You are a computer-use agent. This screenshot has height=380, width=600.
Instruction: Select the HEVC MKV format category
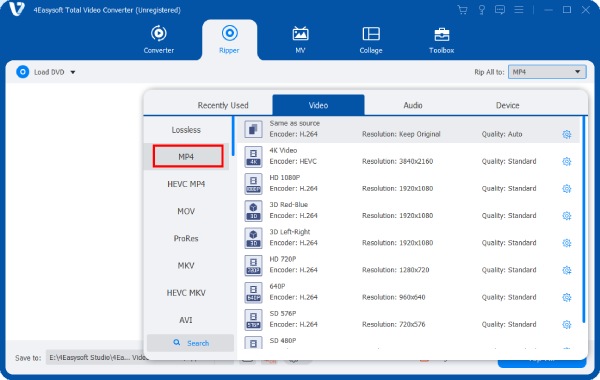click(x=186, y=293)
